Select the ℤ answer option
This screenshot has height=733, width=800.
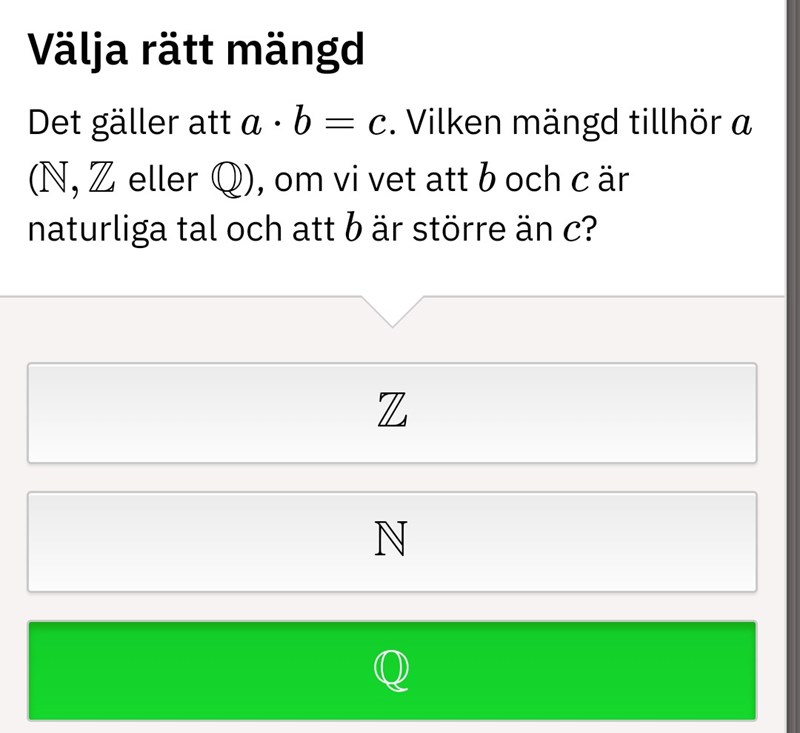tap(392, 412)
